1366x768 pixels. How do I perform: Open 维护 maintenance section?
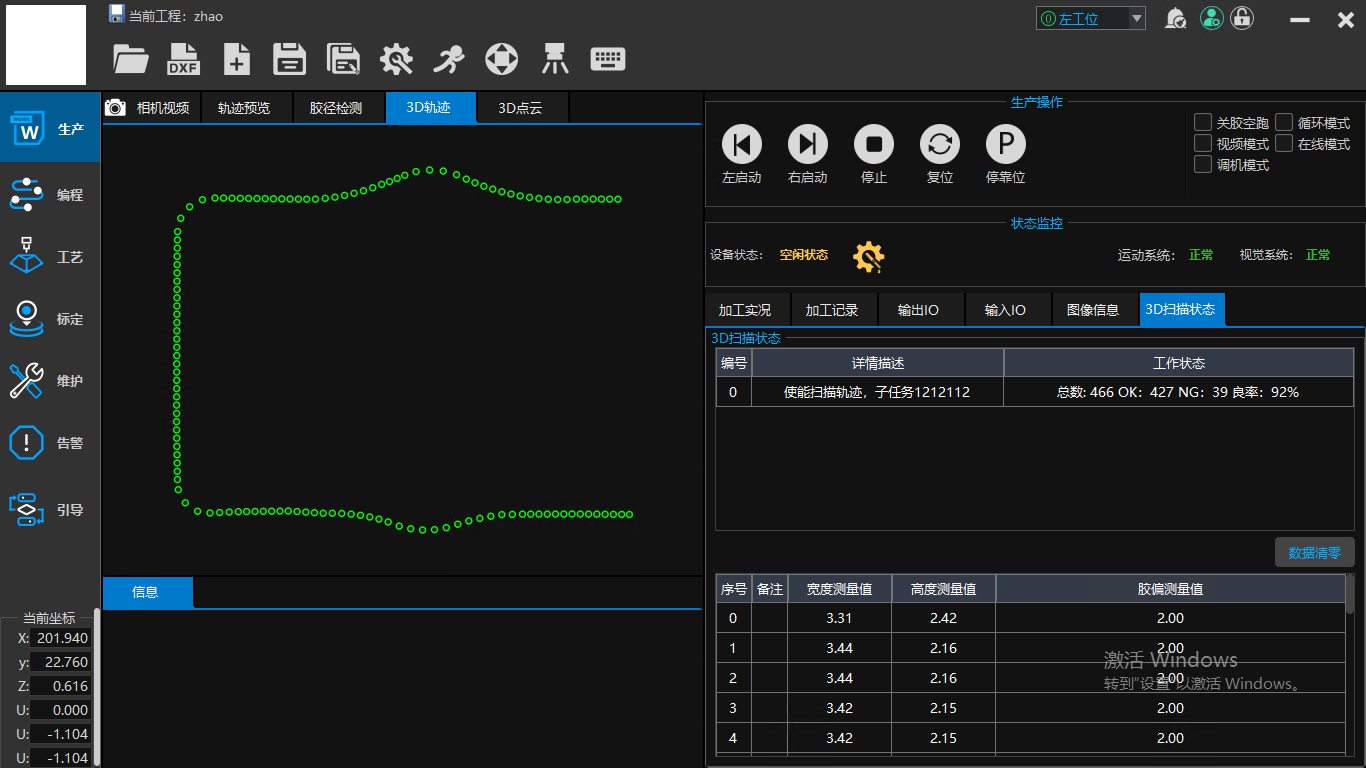50,381
